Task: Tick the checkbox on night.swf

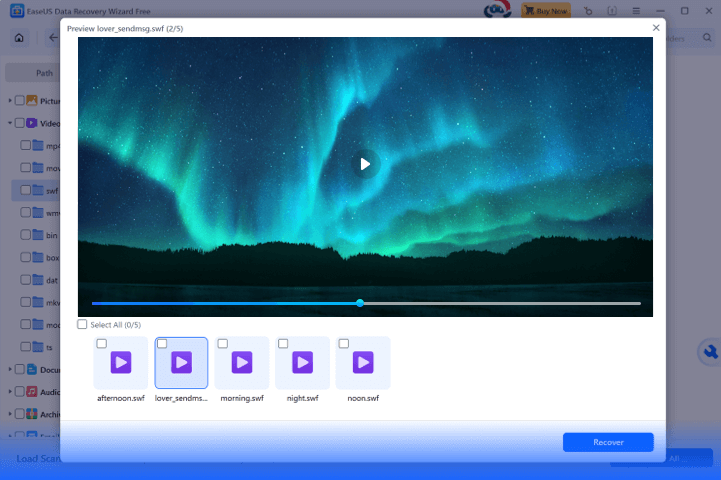Action: (x=283, y=344)
